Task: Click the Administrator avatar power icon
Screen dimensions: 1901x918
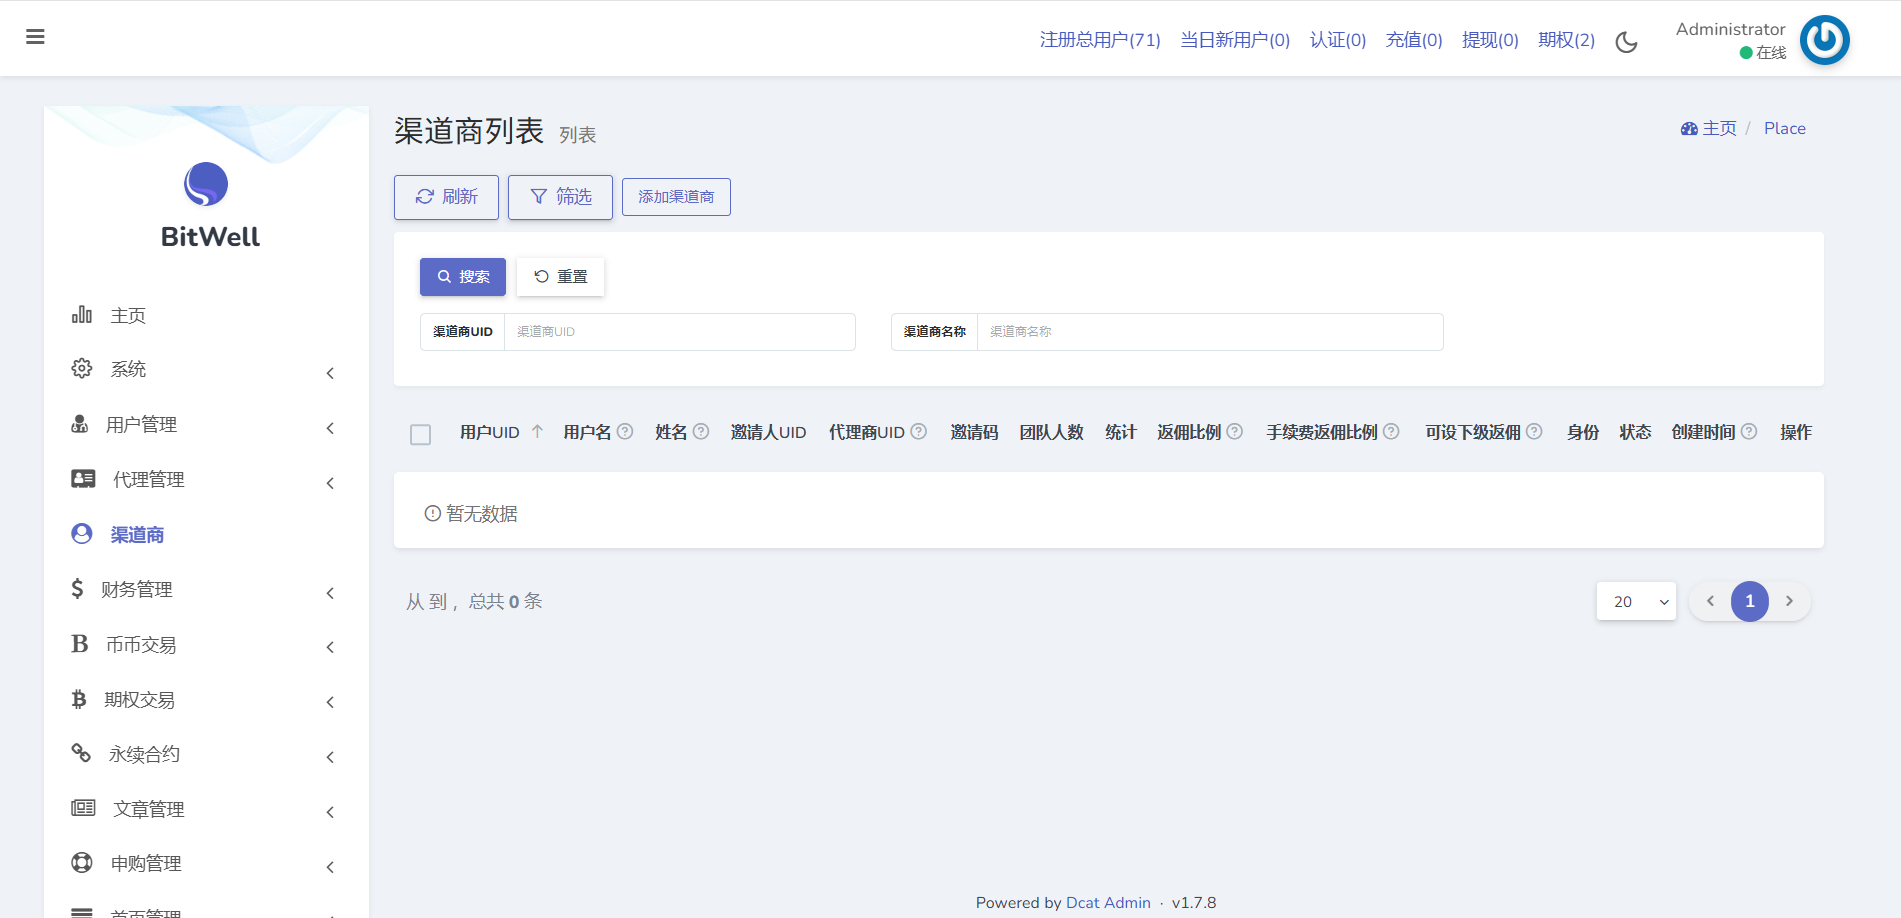Action: tap(1824, 40)
